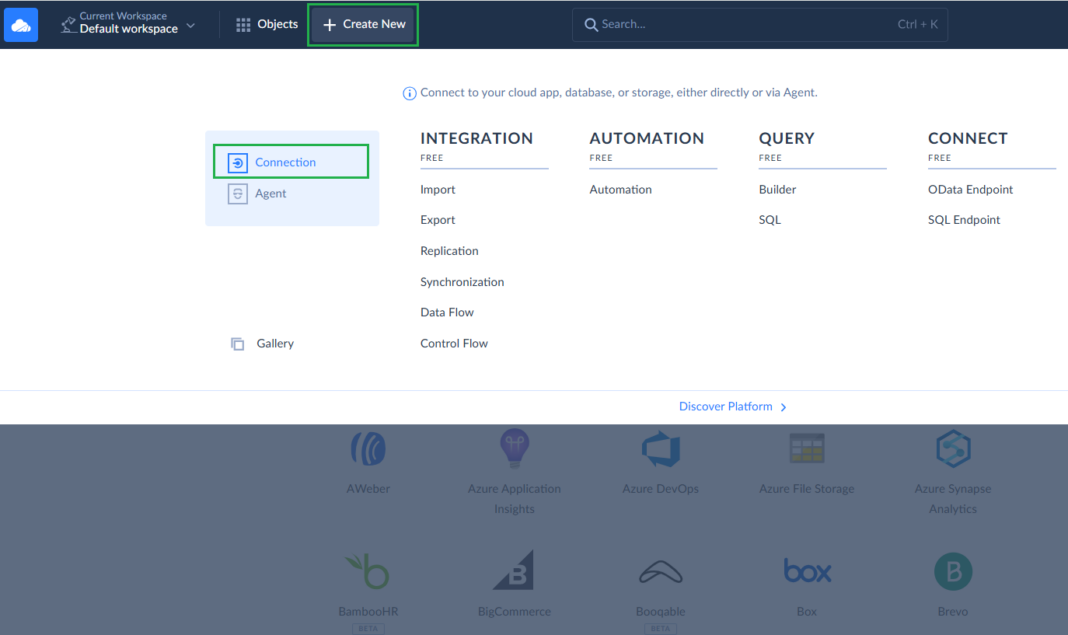Expand the Default workspace selector
The height and width of the screenshot is (635, 1068).
(128, 23)
